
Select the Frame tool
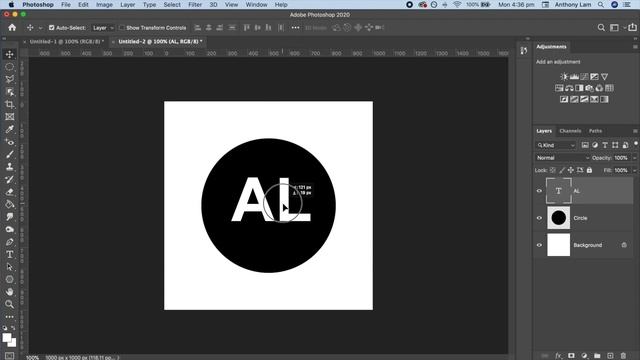9,117
